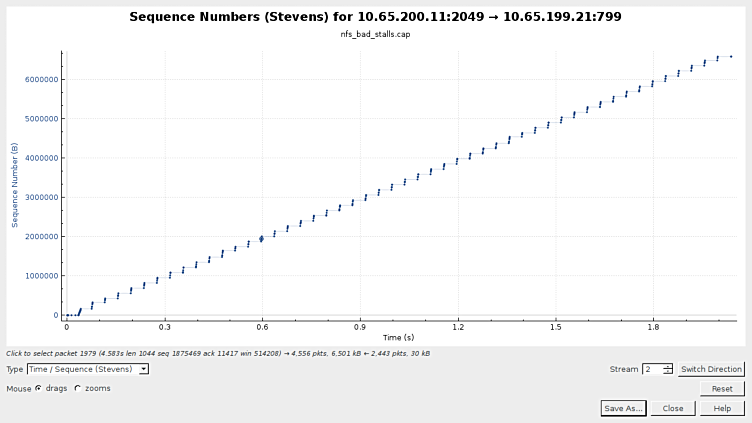Select the 'drags' mouse mode radio button
752x423 pixels.
[x=39, y=388]
